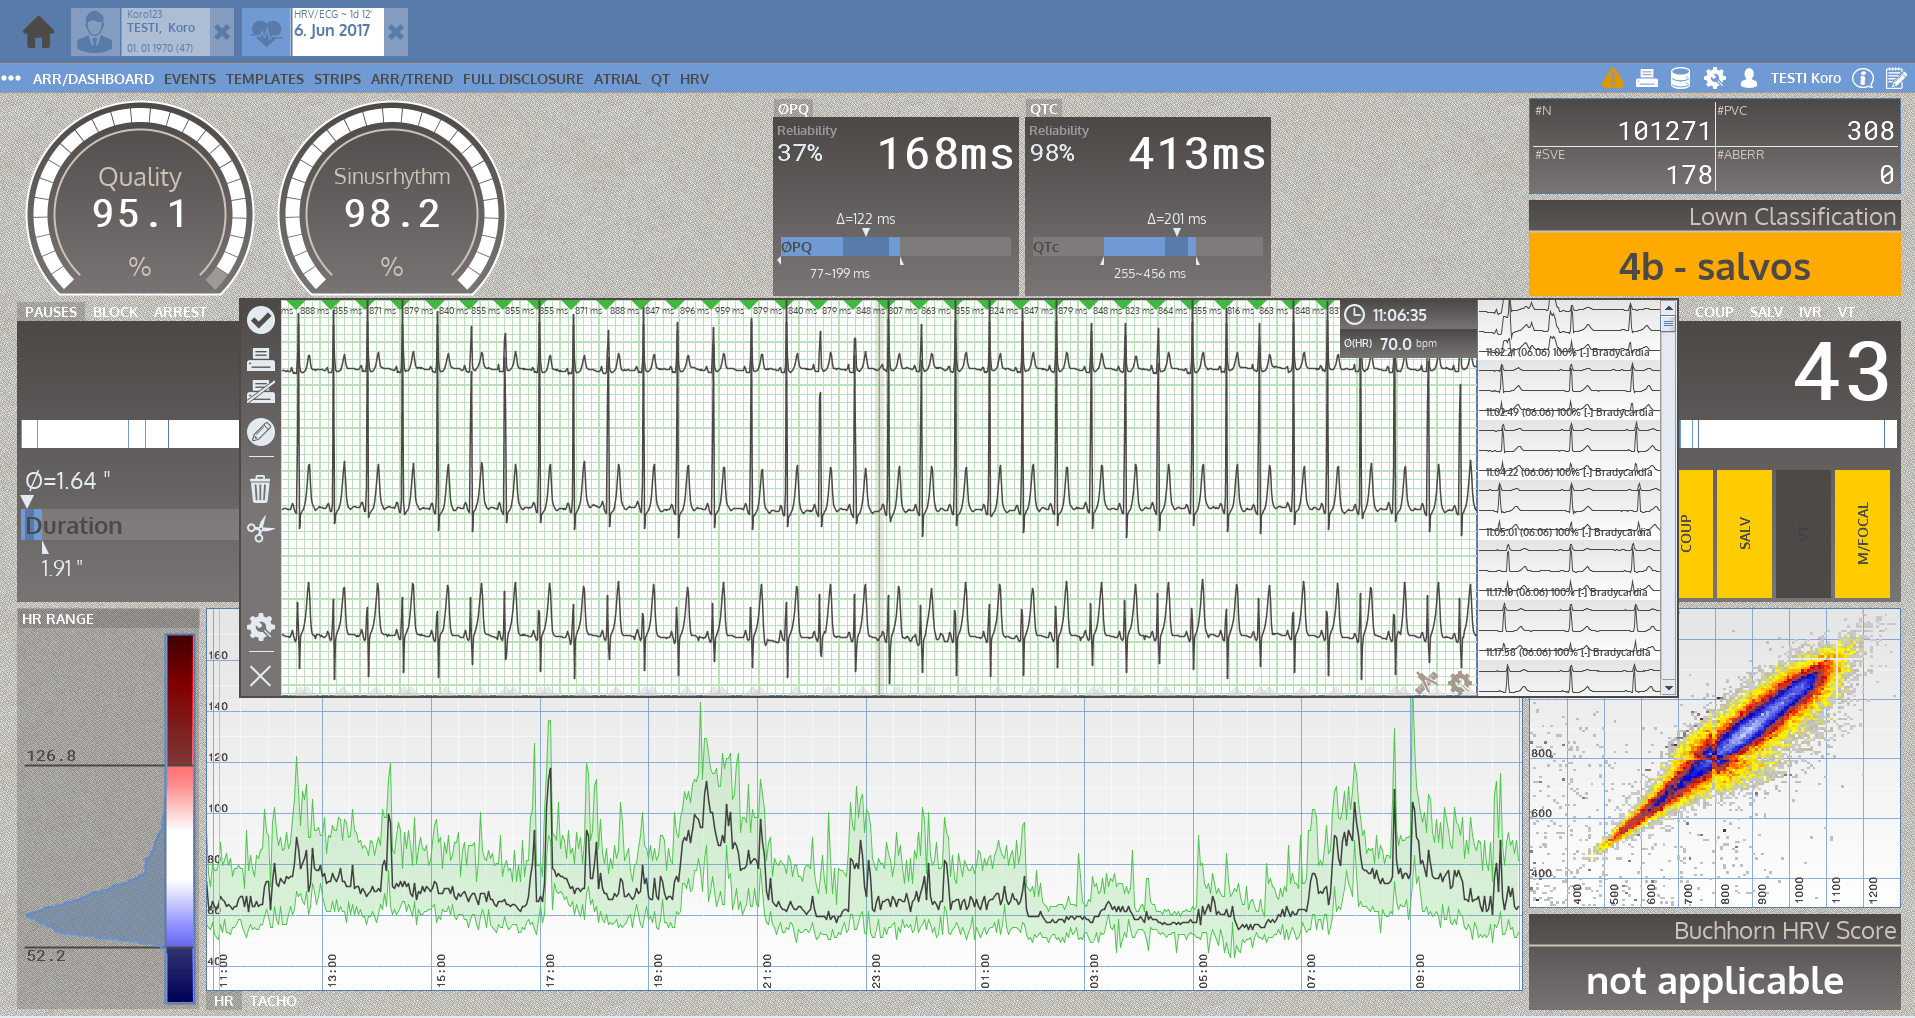Click the 4b - salvos Lown classification
The height and width of the screenshot is (1018, 1915).
[1714, 266]
